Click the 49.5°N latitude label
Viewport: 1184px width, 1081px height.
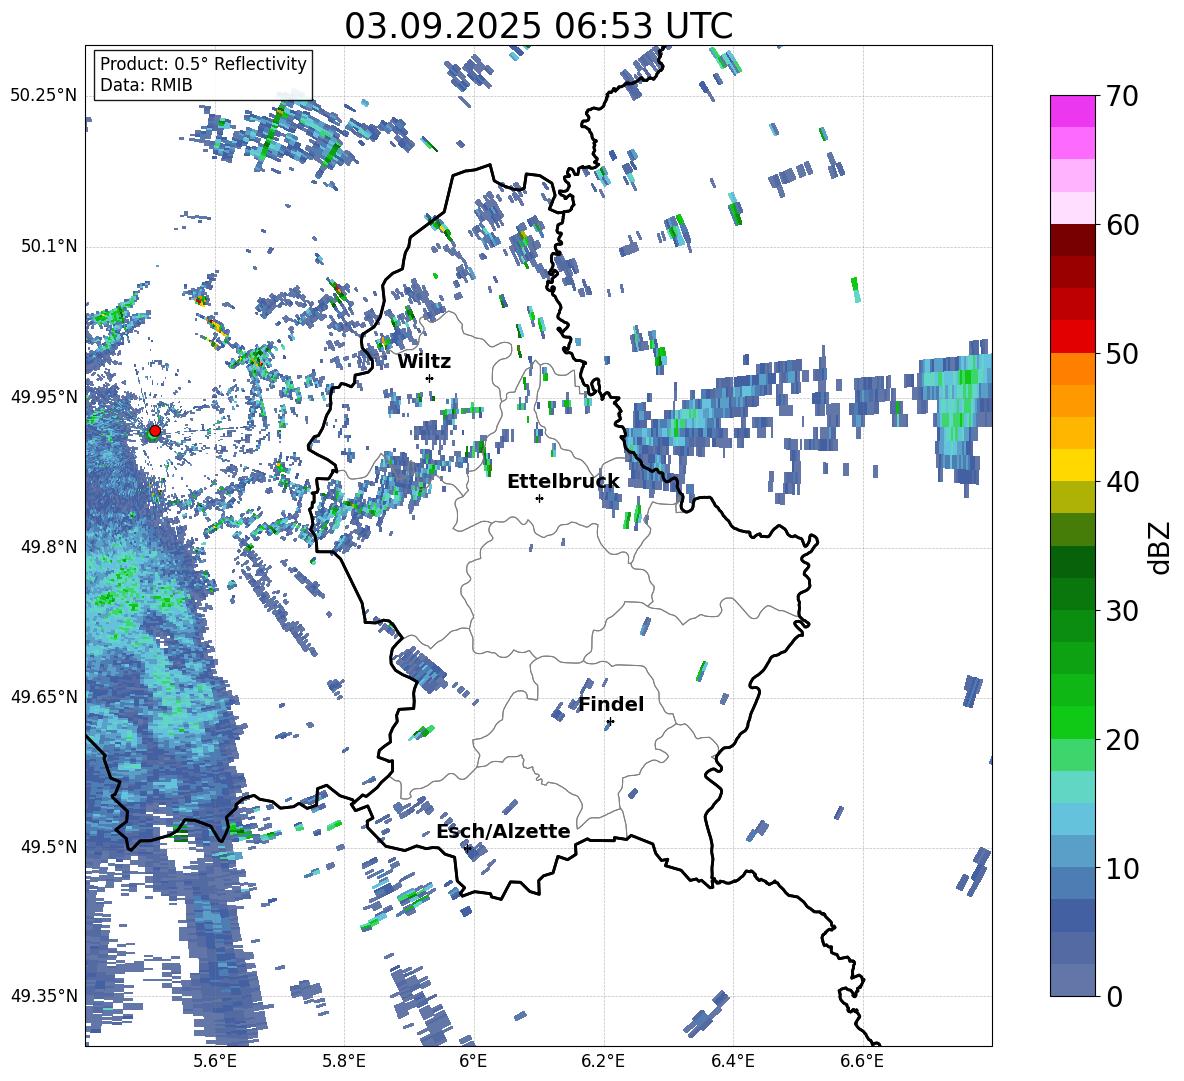pyautogui.click(x=49, y=846)
